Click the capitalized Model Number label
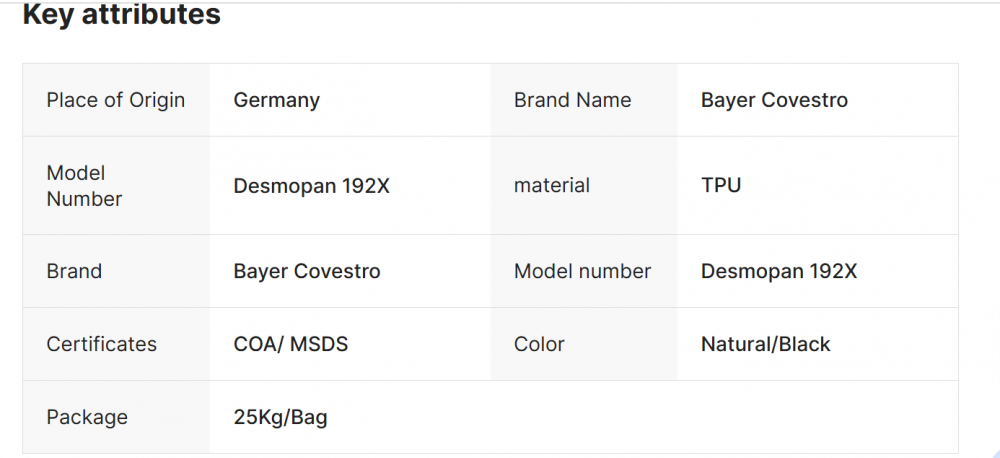Viewport: 1000px width, 458px height. point(84,186)
